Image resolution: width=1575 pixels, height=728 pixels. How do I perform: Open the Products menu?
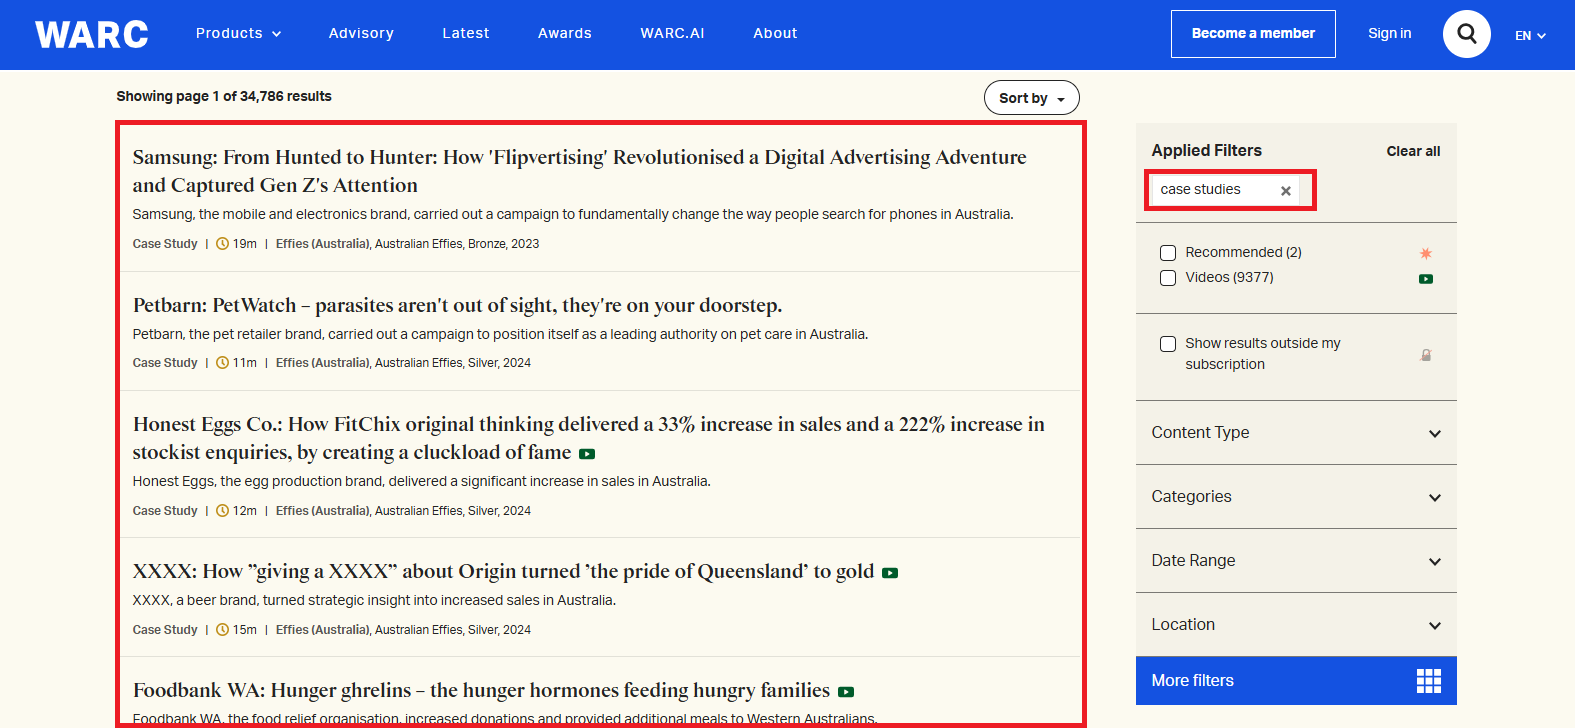(238, 34)
